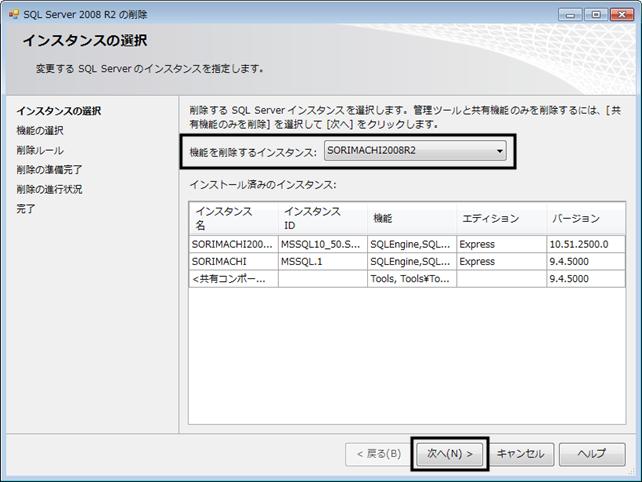Click the MSSQL.1 instance ID cell

tap(323, 261)
